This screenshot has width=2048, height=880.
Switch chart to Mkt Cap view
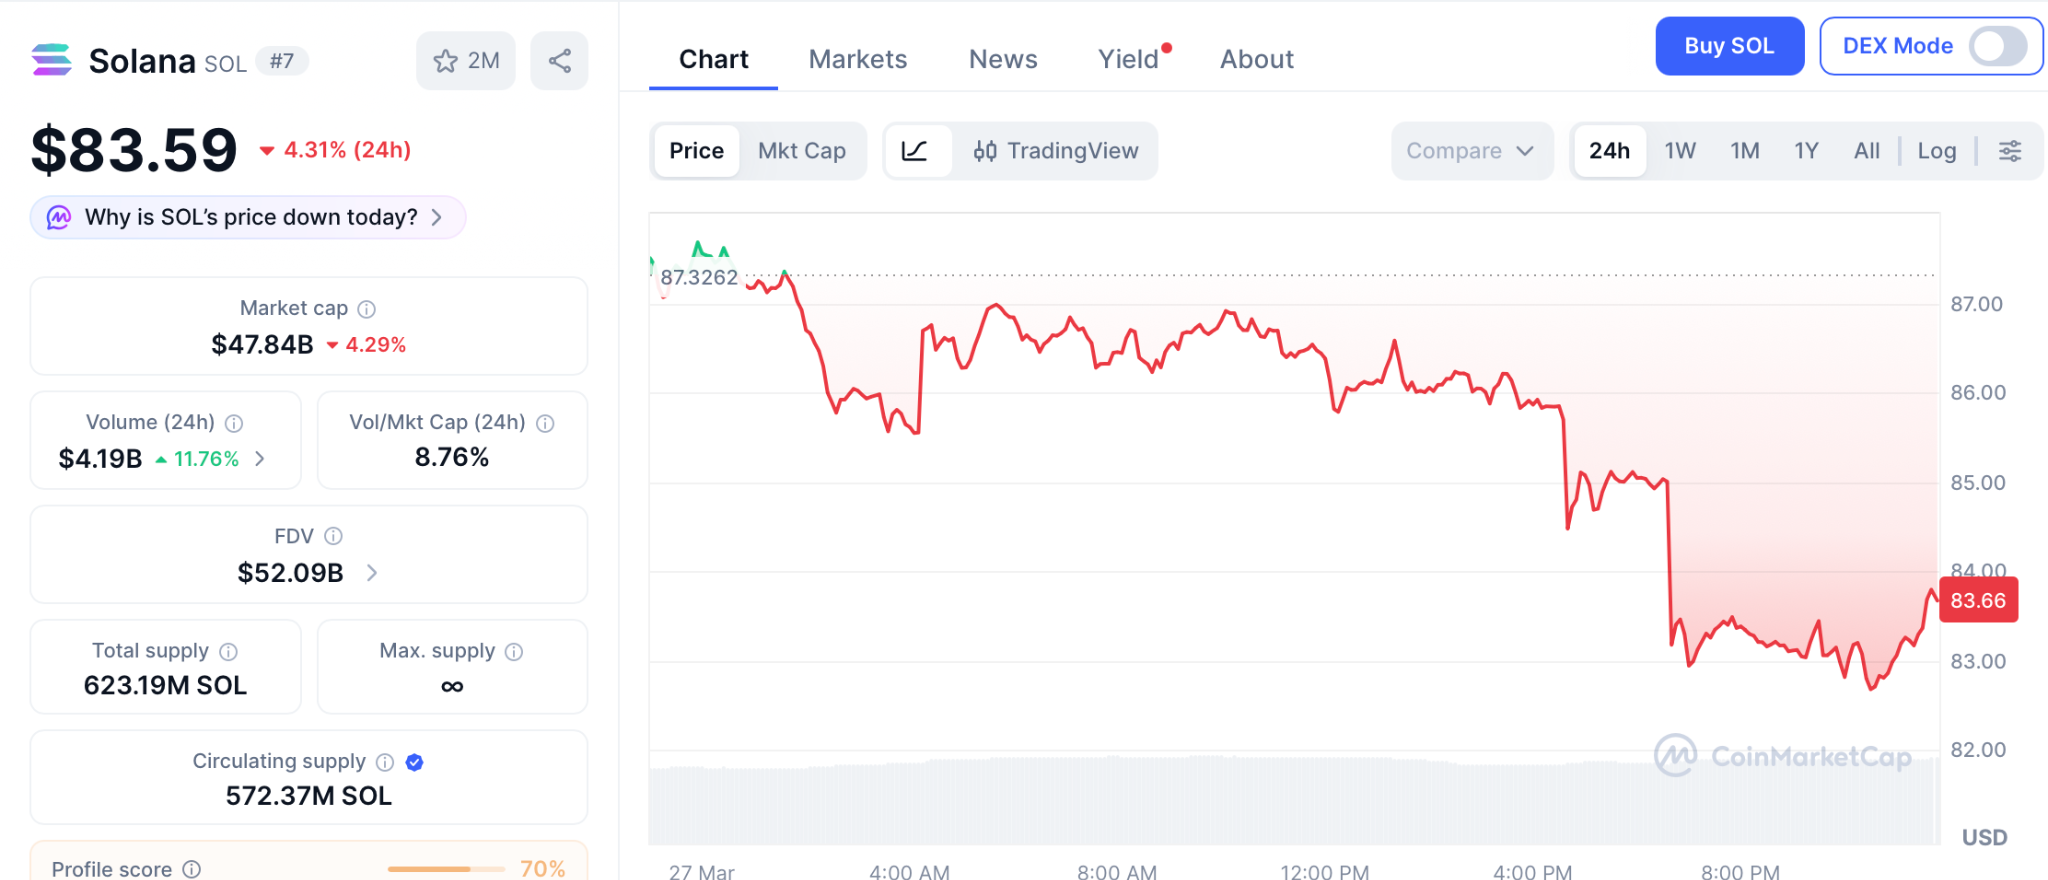[801, 151]
